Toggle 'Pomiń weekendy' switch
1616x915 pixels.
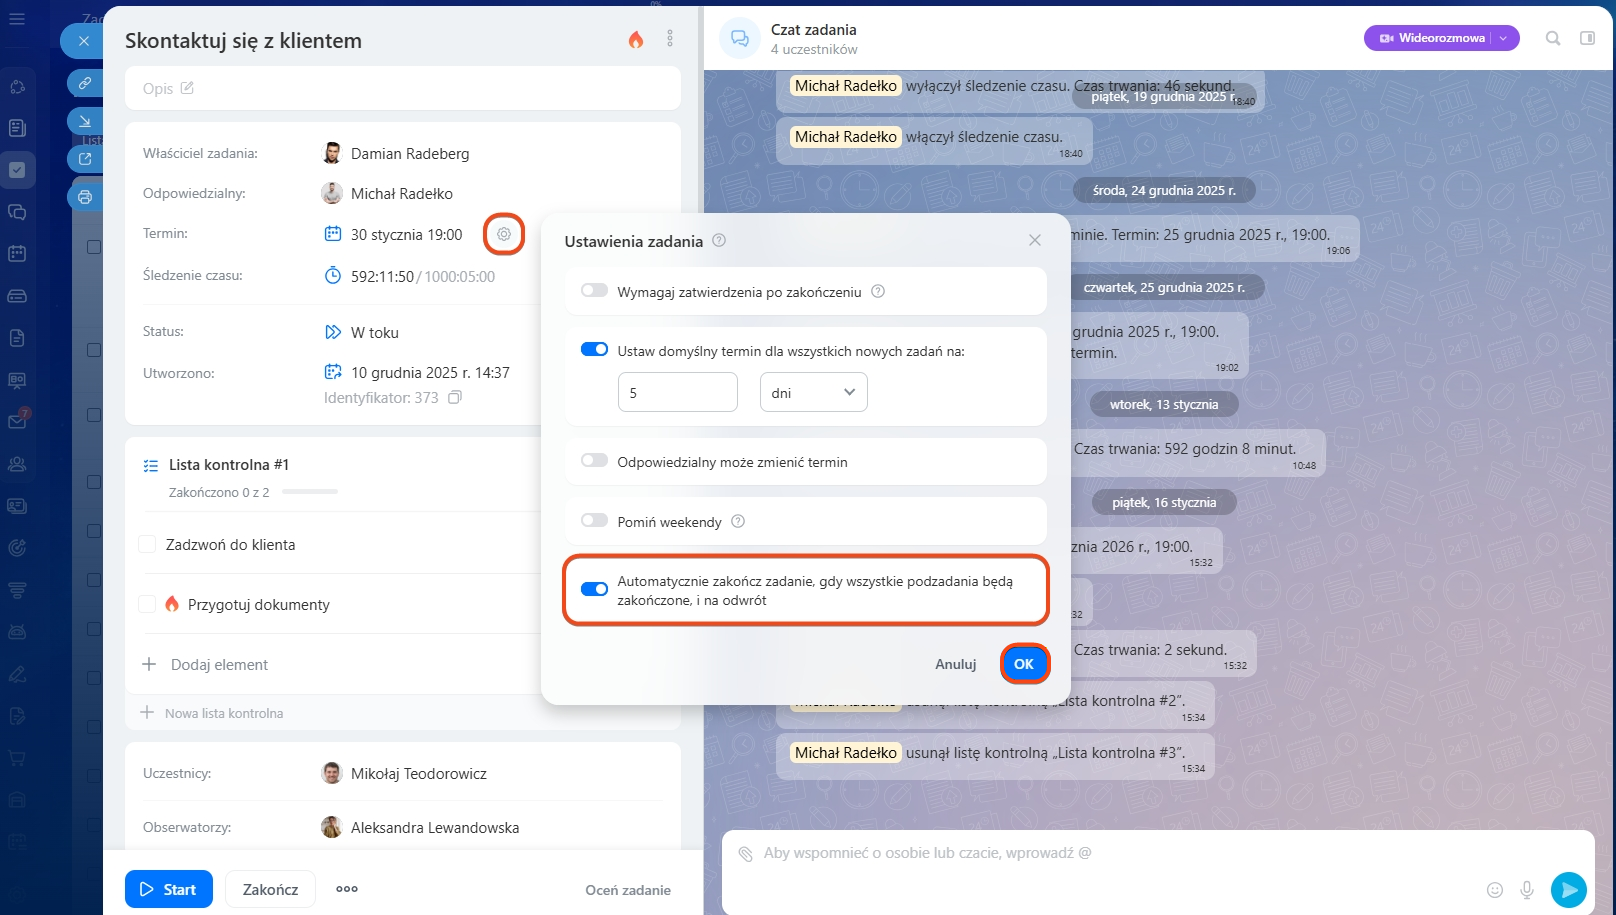pyautogui.click(x=594, y=521)
